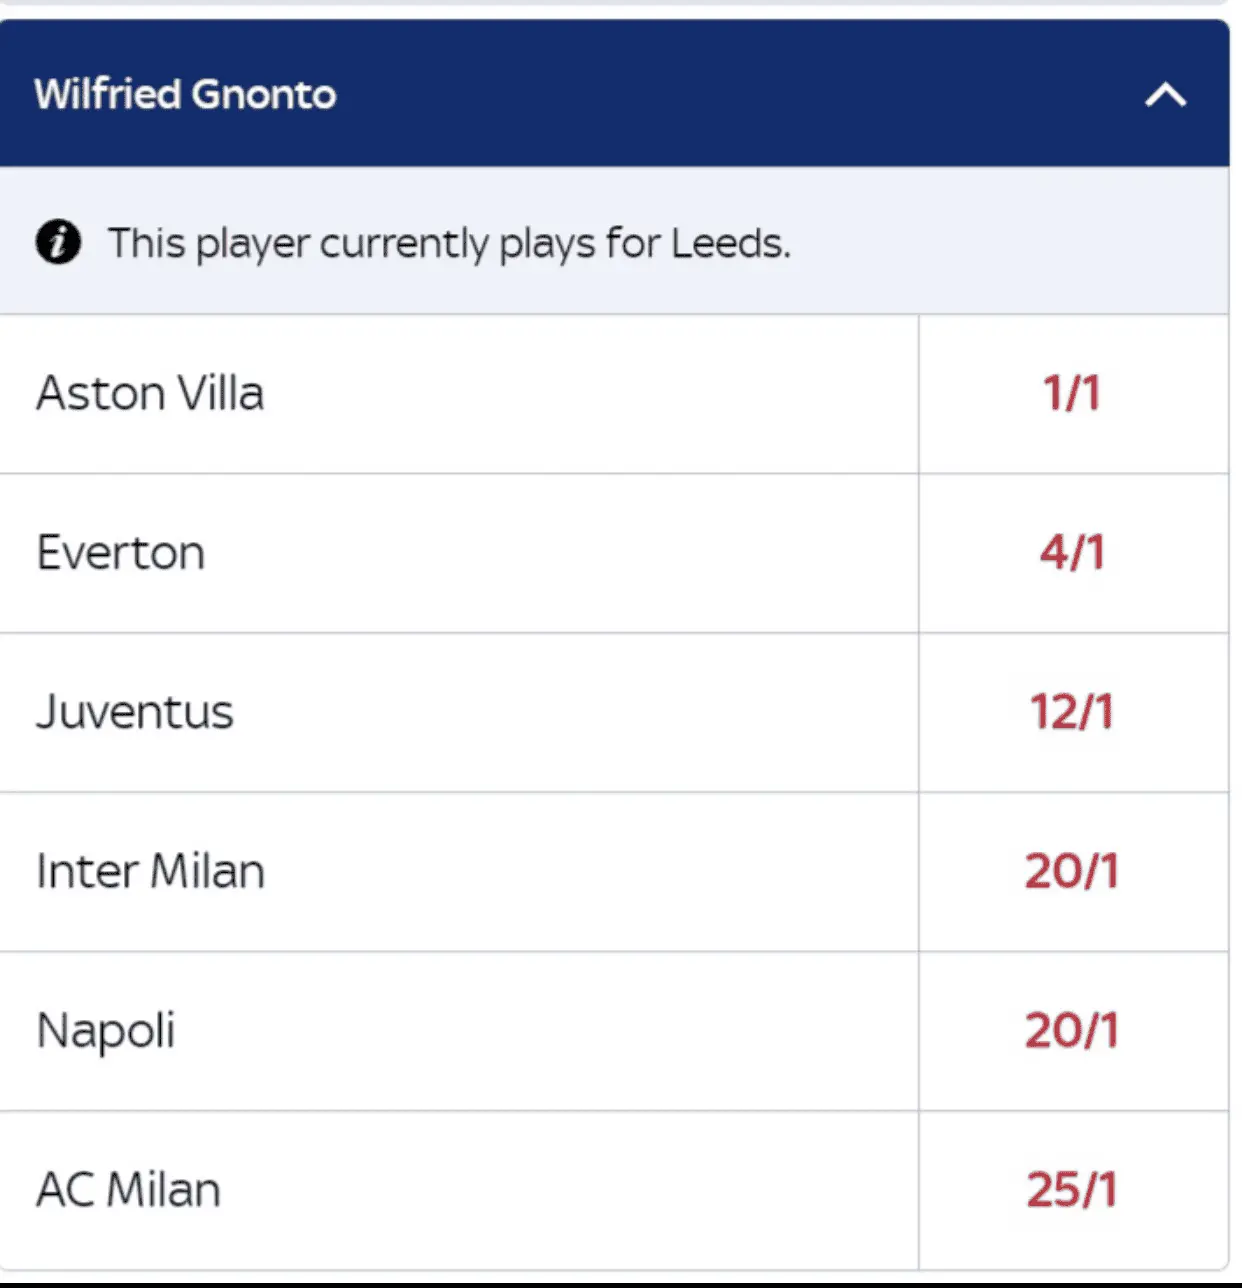Select AC Milan odds 25/1

click(x=1072, y=1190)
